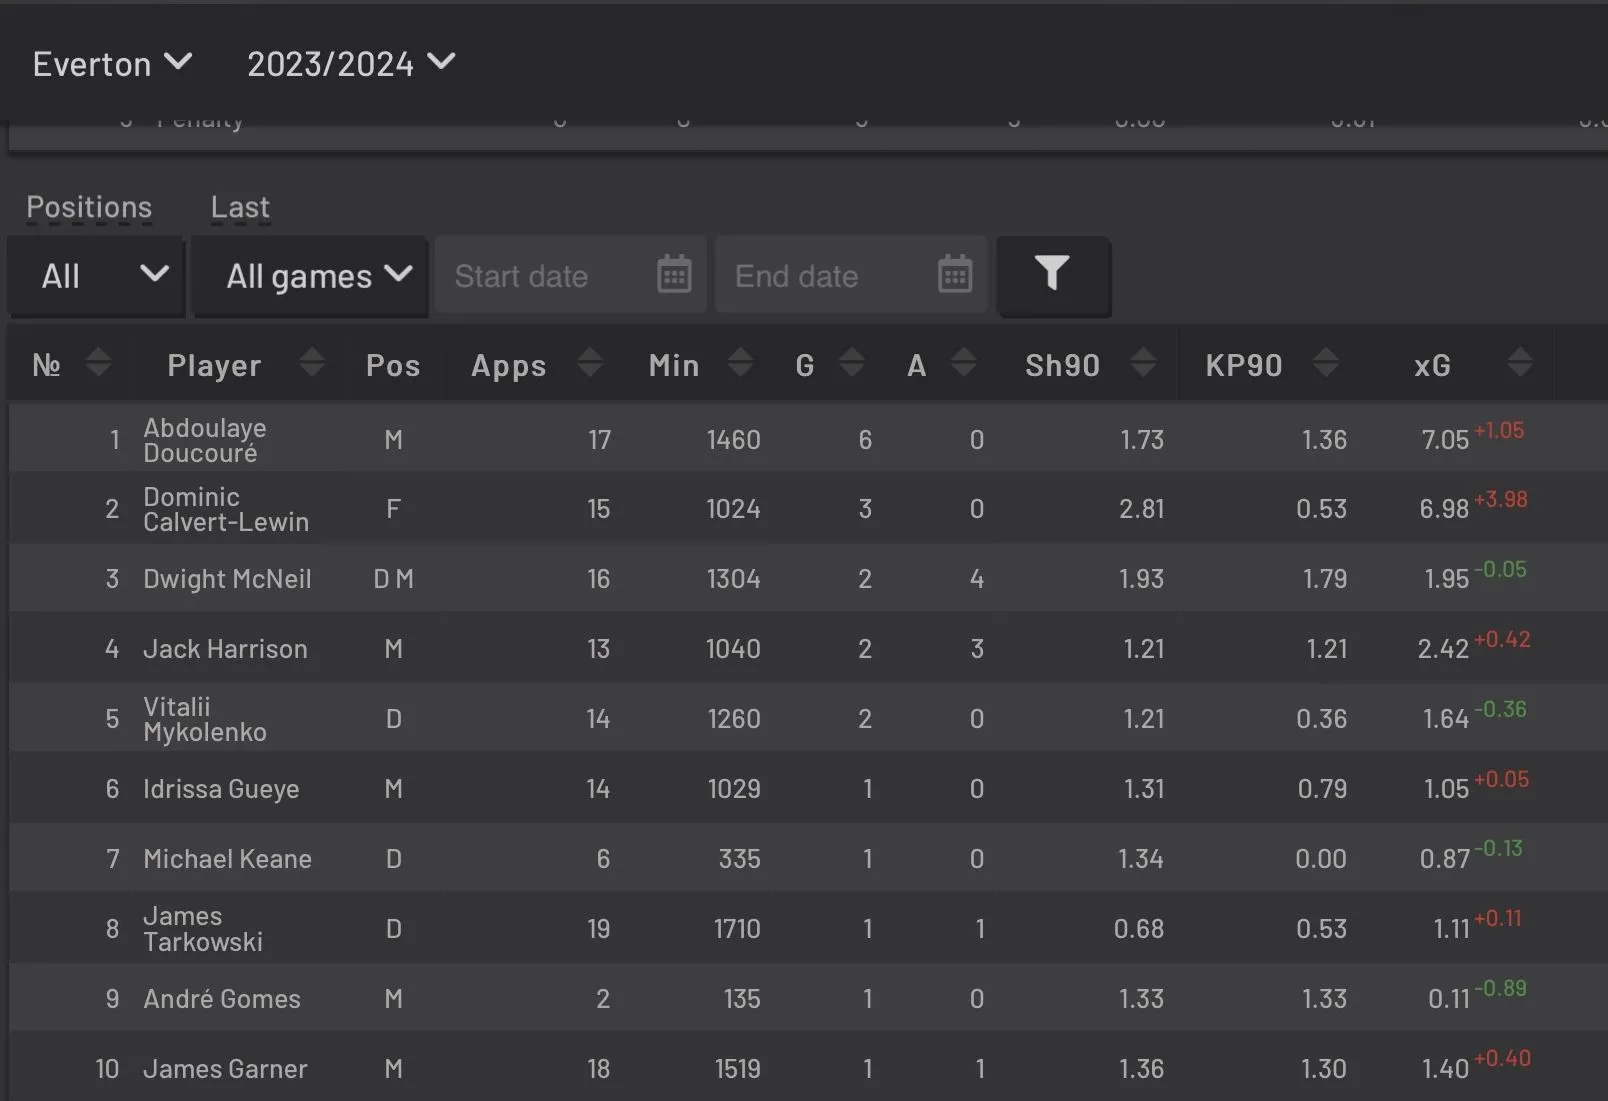
Task: Open Dwight McNeil player link
Action: point(227,579)
